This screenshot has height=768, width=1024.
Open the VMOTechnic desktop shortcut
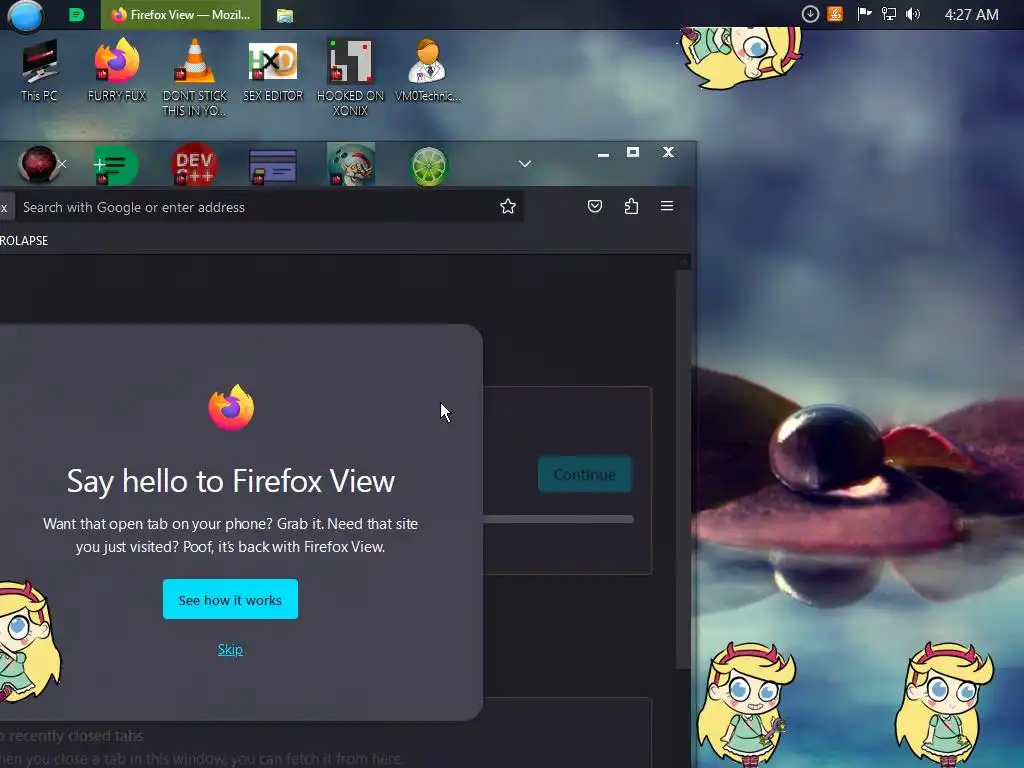428,70
